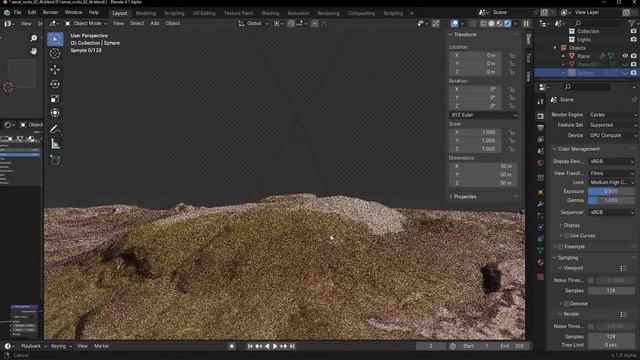
Task: Click the zoom magnifier in left editor
Action: pyautogui.click(x=33, y=38)
